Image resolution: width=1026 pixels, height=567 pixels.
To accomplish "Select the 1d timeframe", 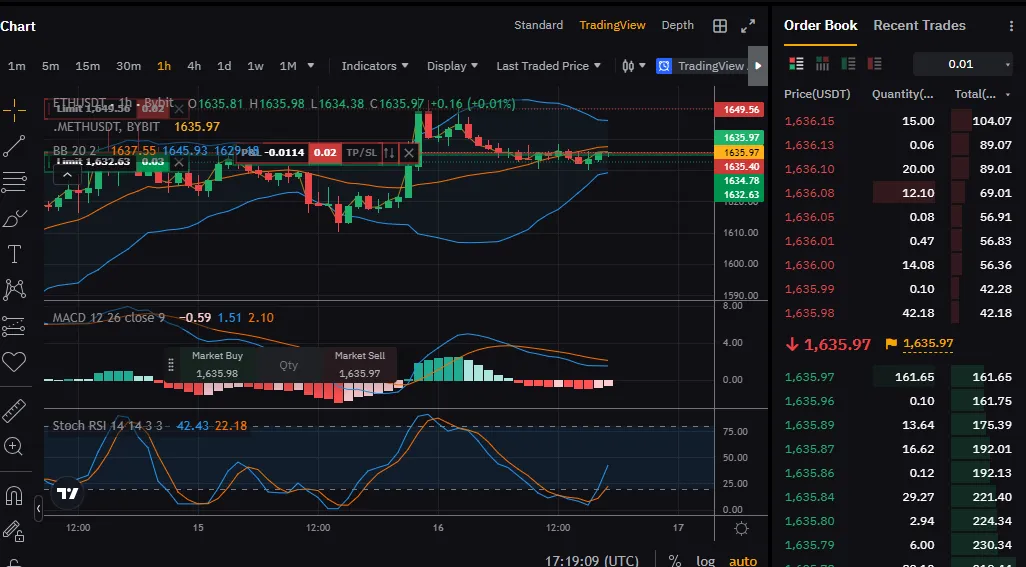I will (224, 66).
